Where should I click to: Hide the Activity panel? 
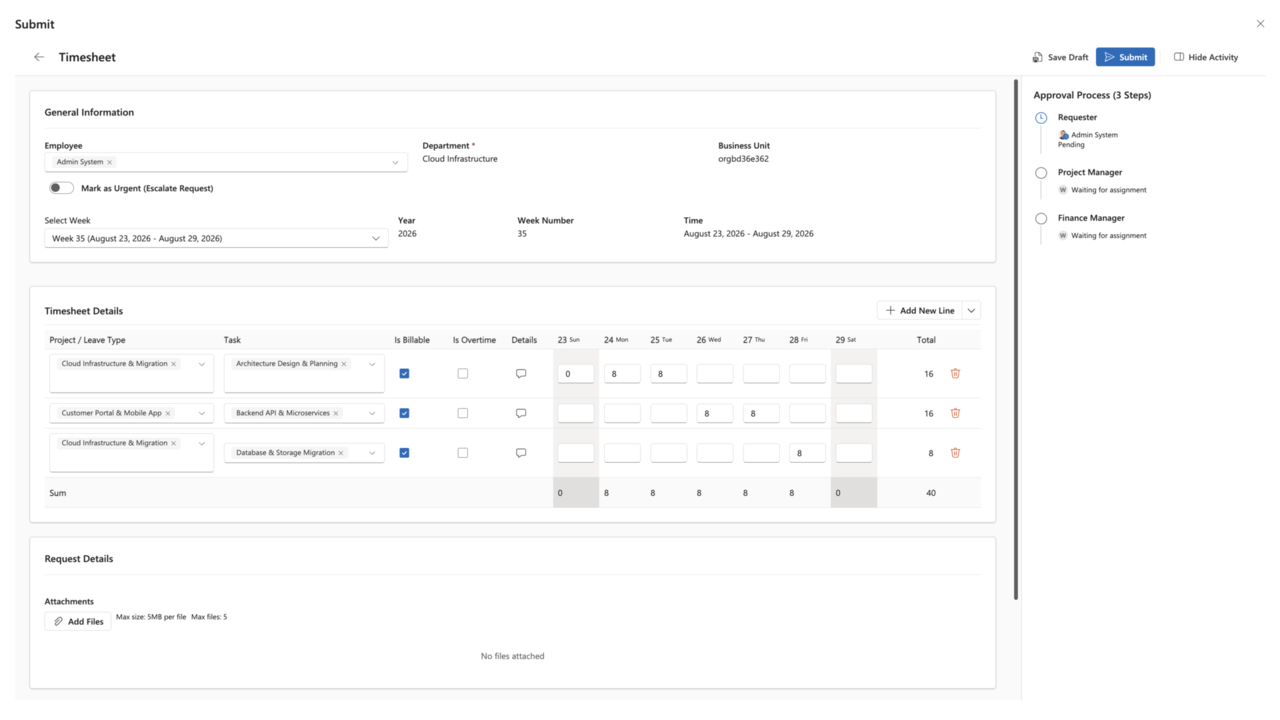click(x=1206, y=57)
